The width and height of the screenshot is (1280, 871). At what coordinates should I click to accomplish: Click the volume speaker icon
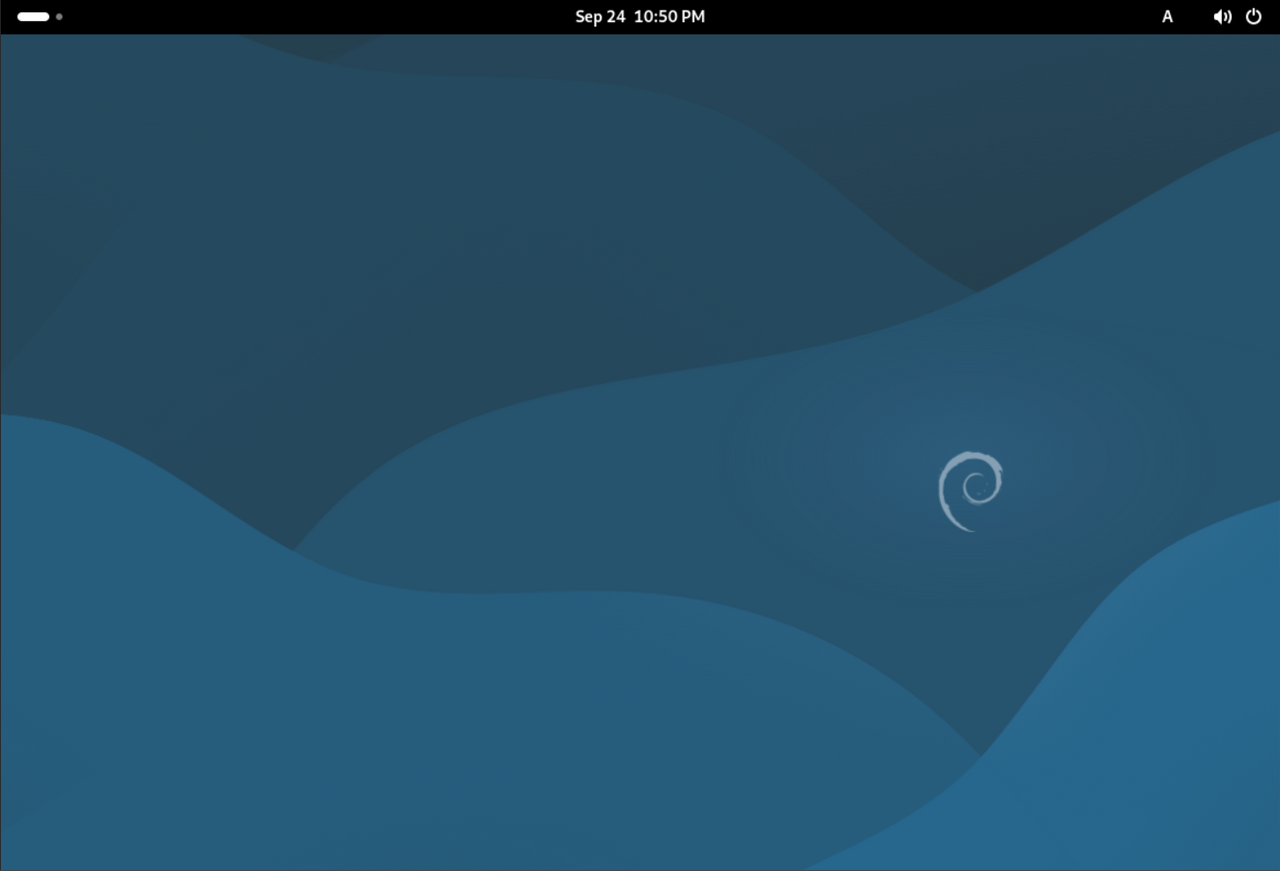(x=1222, y=17)
